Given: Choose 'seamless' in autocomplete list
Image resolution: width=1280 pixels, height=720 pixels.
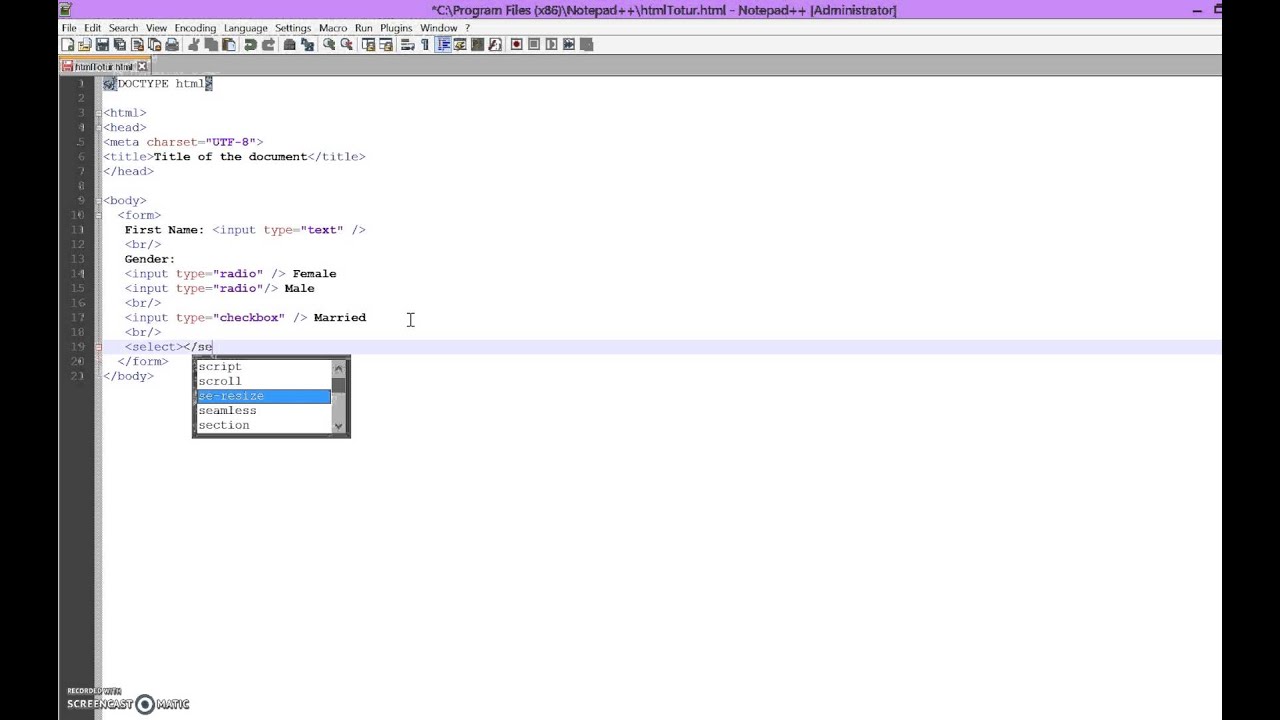Looking at the screenshot, I should click(x=263, y=410).
